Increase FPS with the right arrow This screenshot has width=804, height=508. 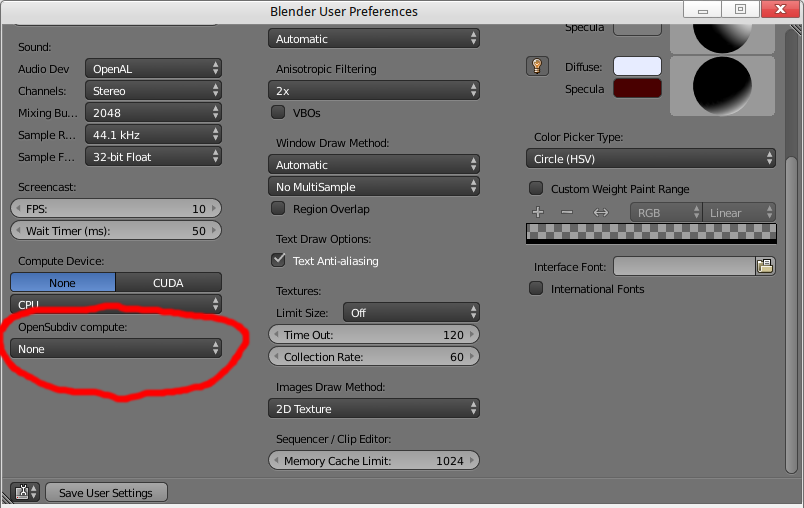[x=214, y=209]
